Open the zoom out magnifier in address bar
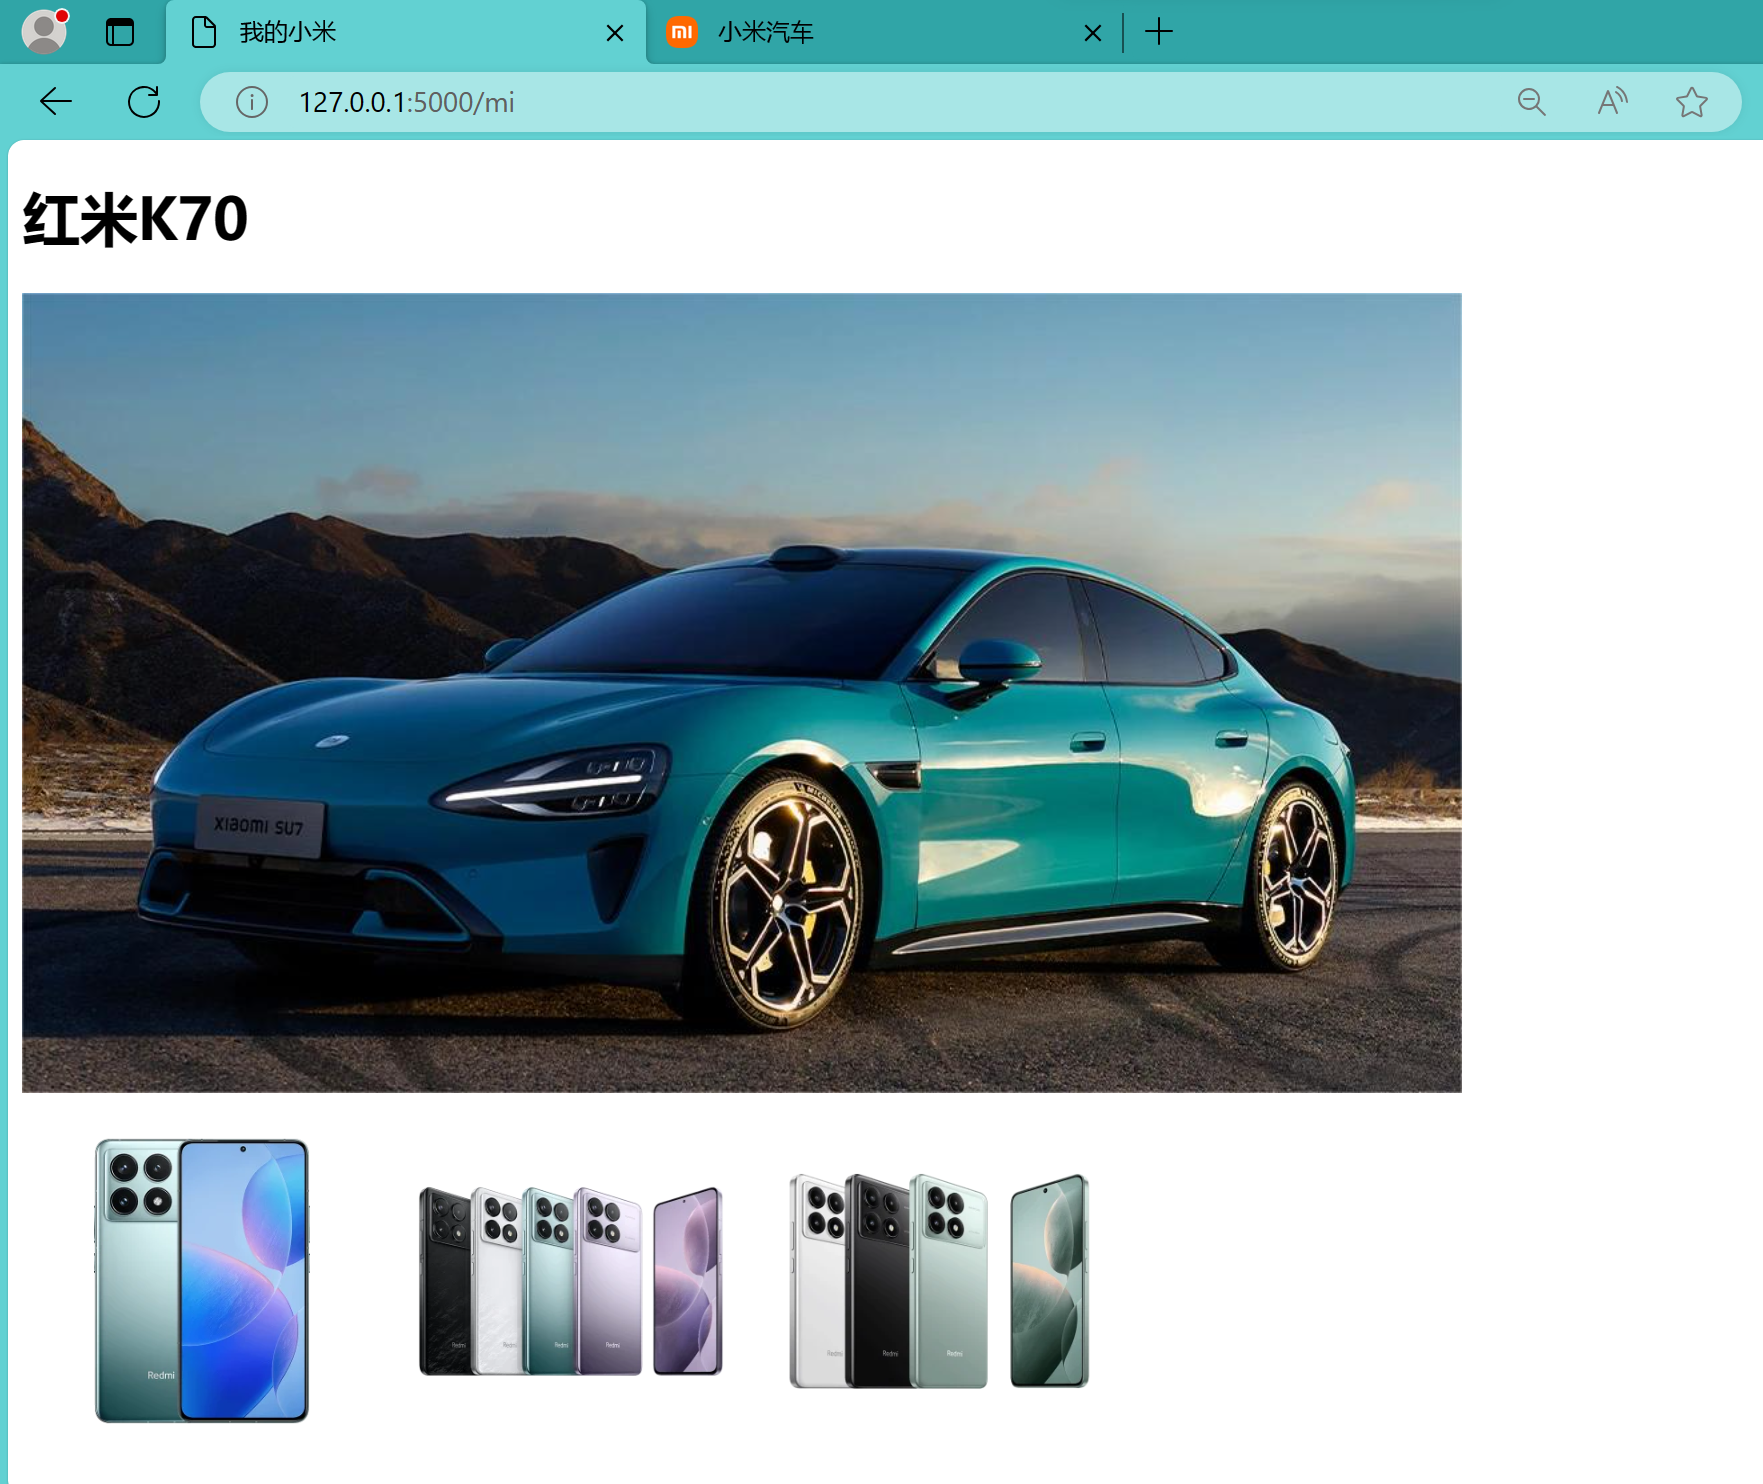The image size is (1763, 1484). 1531,102
